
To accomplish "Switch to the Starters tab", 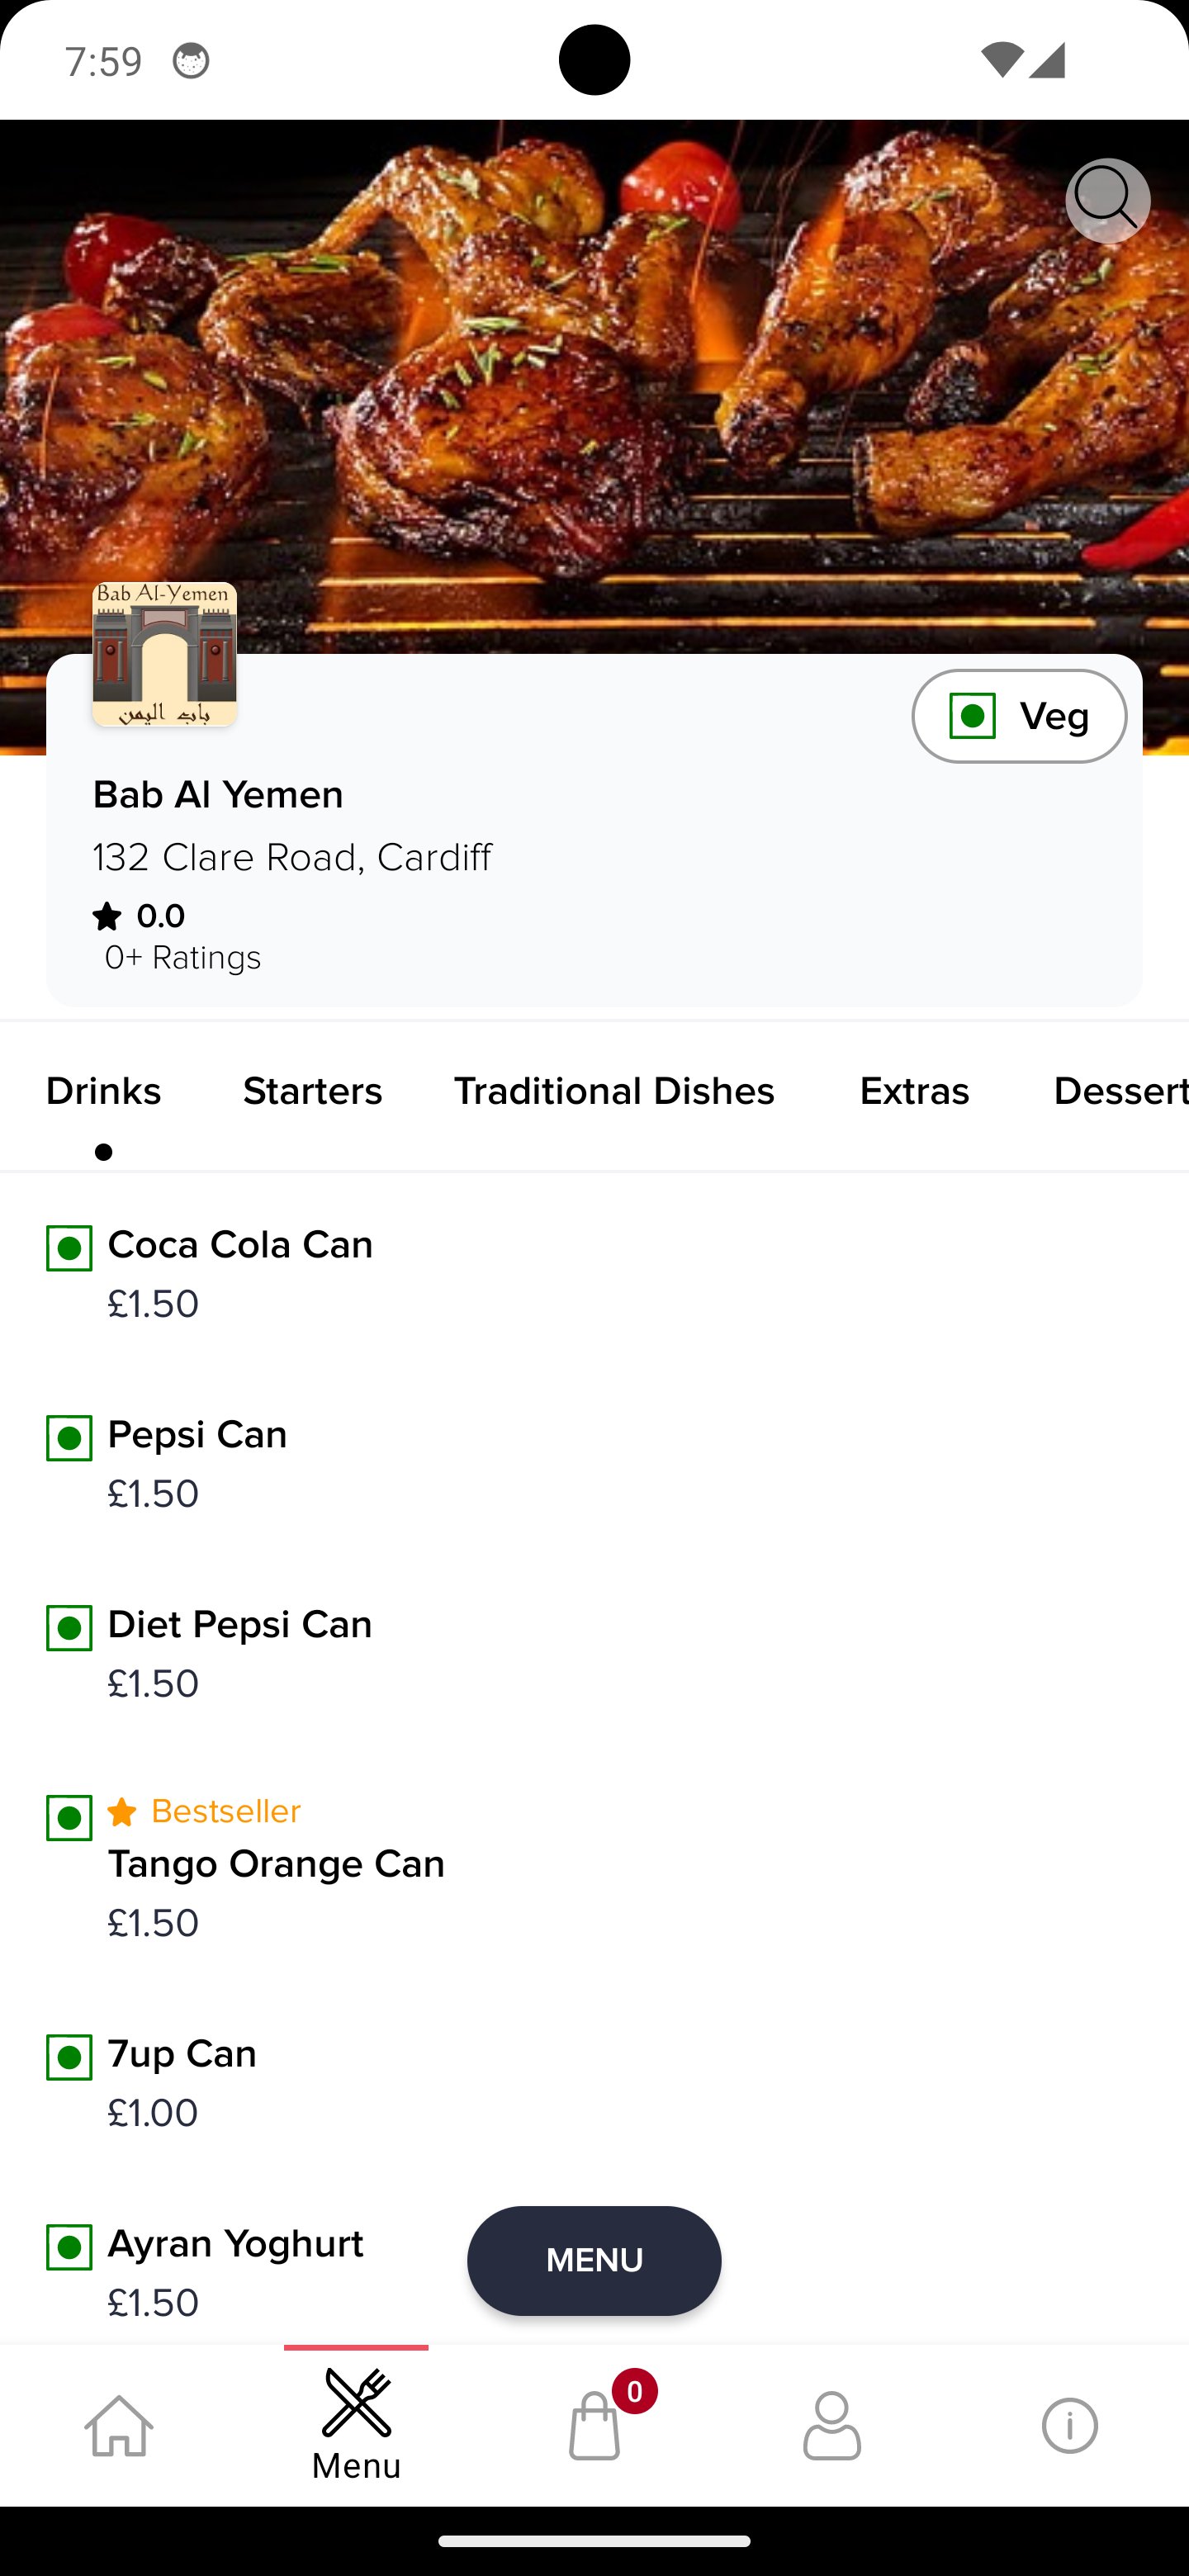I will point(312,1091).
